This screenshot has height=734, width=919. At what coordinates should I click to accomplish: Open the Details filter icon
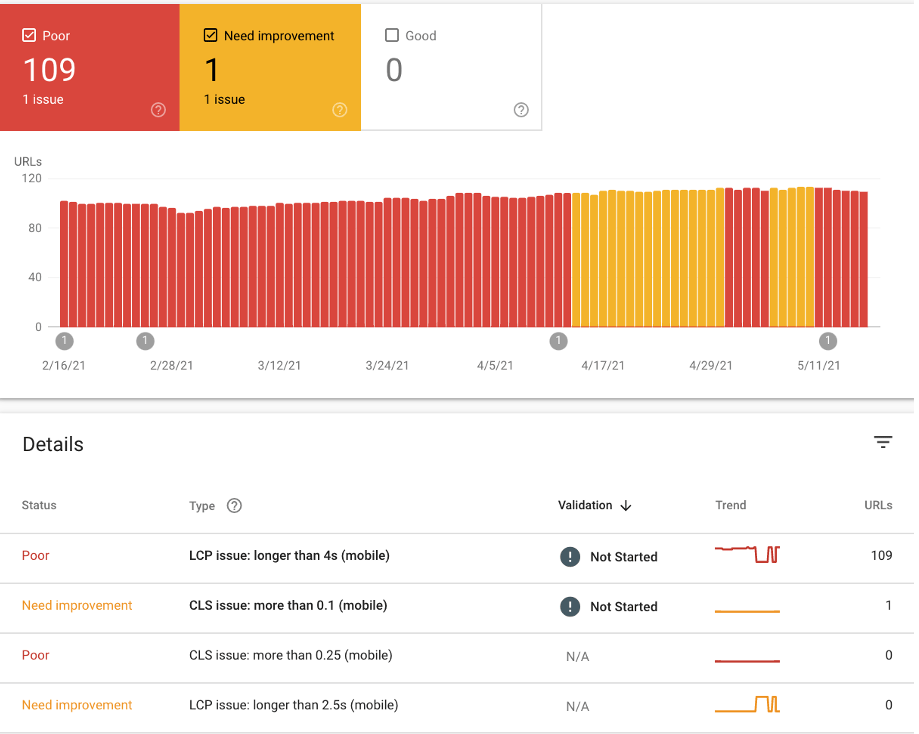[882, 441]
